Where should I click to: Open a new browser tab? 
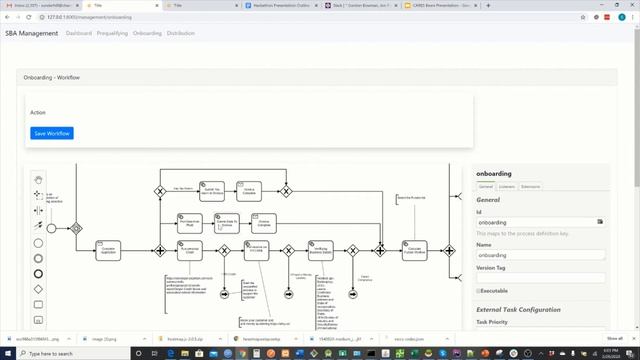[488, 6]
